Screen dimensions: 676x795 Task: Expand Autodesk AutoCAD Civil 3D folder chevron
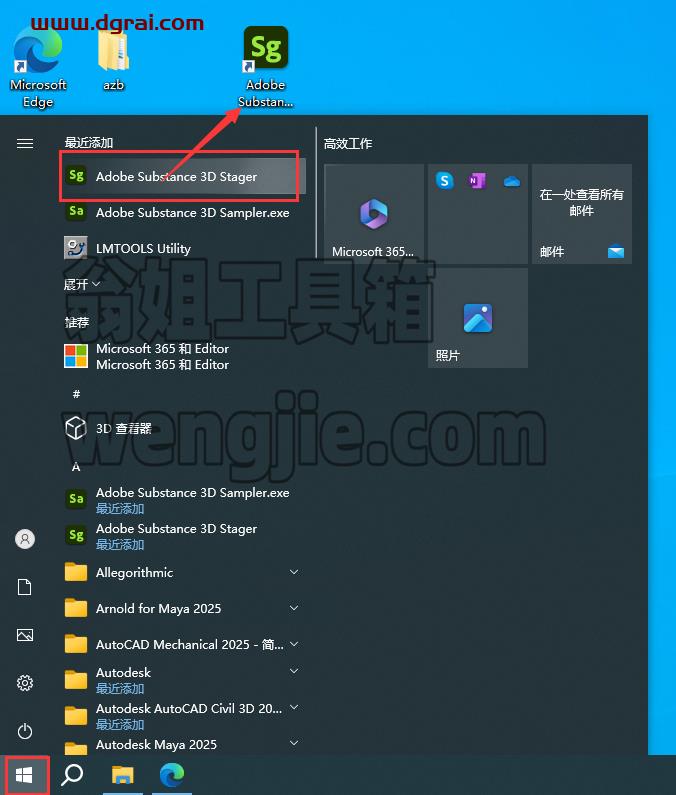click(x=294, y=707)
